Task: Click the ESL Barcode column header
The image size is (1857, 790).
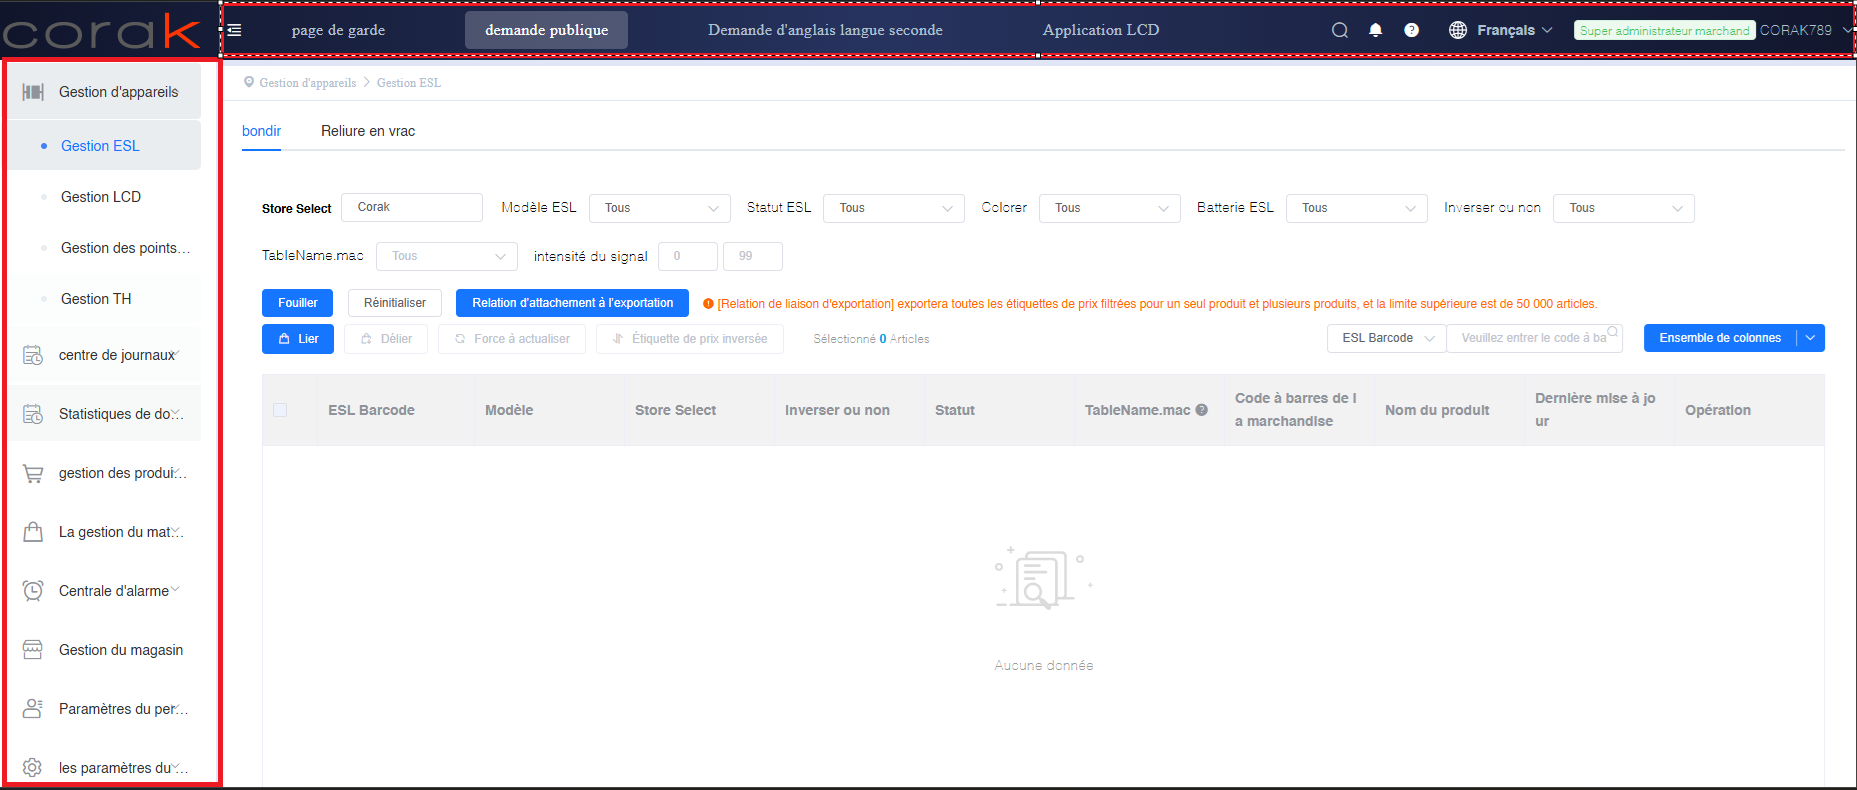Action: click(371, 410)
